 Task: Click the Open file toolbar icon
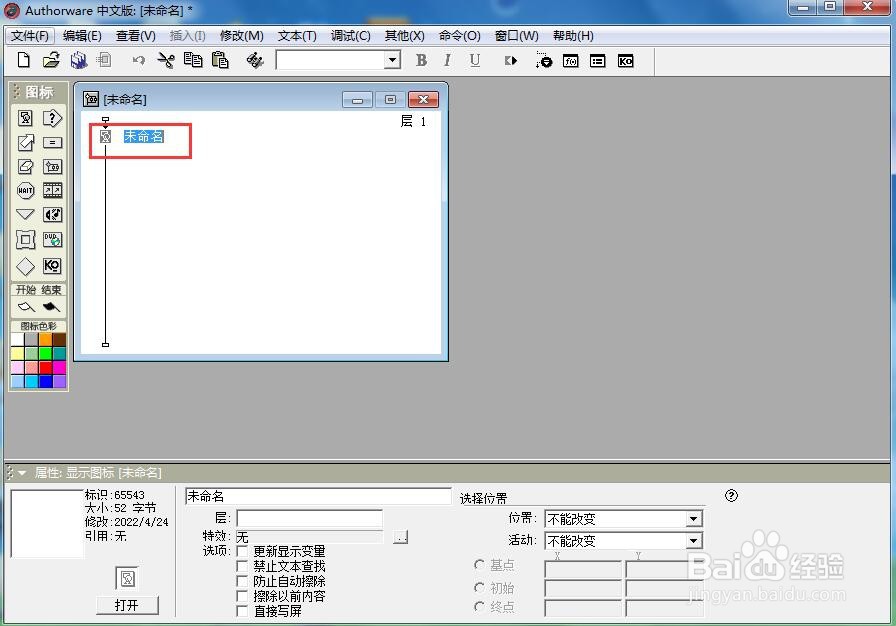coord(51,60)
